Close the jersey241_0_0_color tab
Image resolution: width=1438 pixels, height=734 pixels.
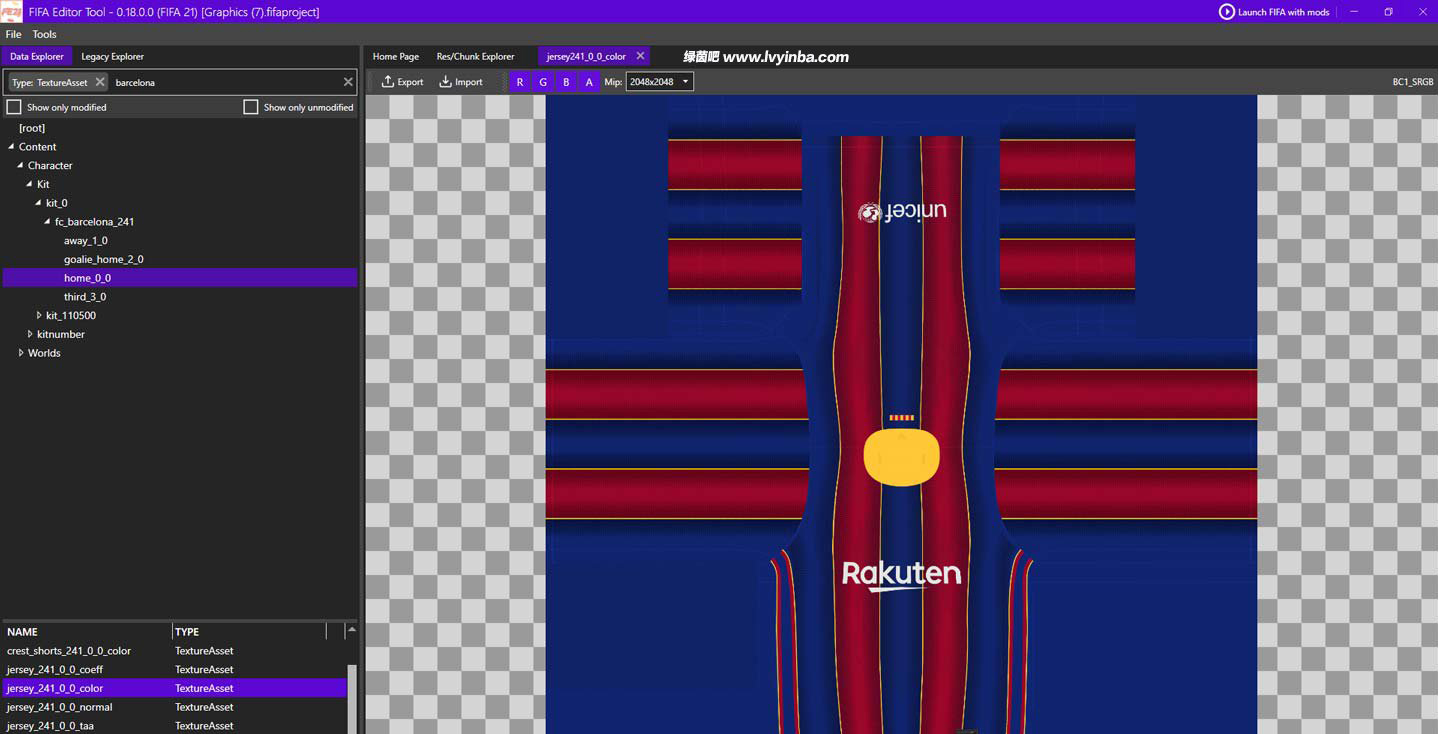[x=640, y=56]
